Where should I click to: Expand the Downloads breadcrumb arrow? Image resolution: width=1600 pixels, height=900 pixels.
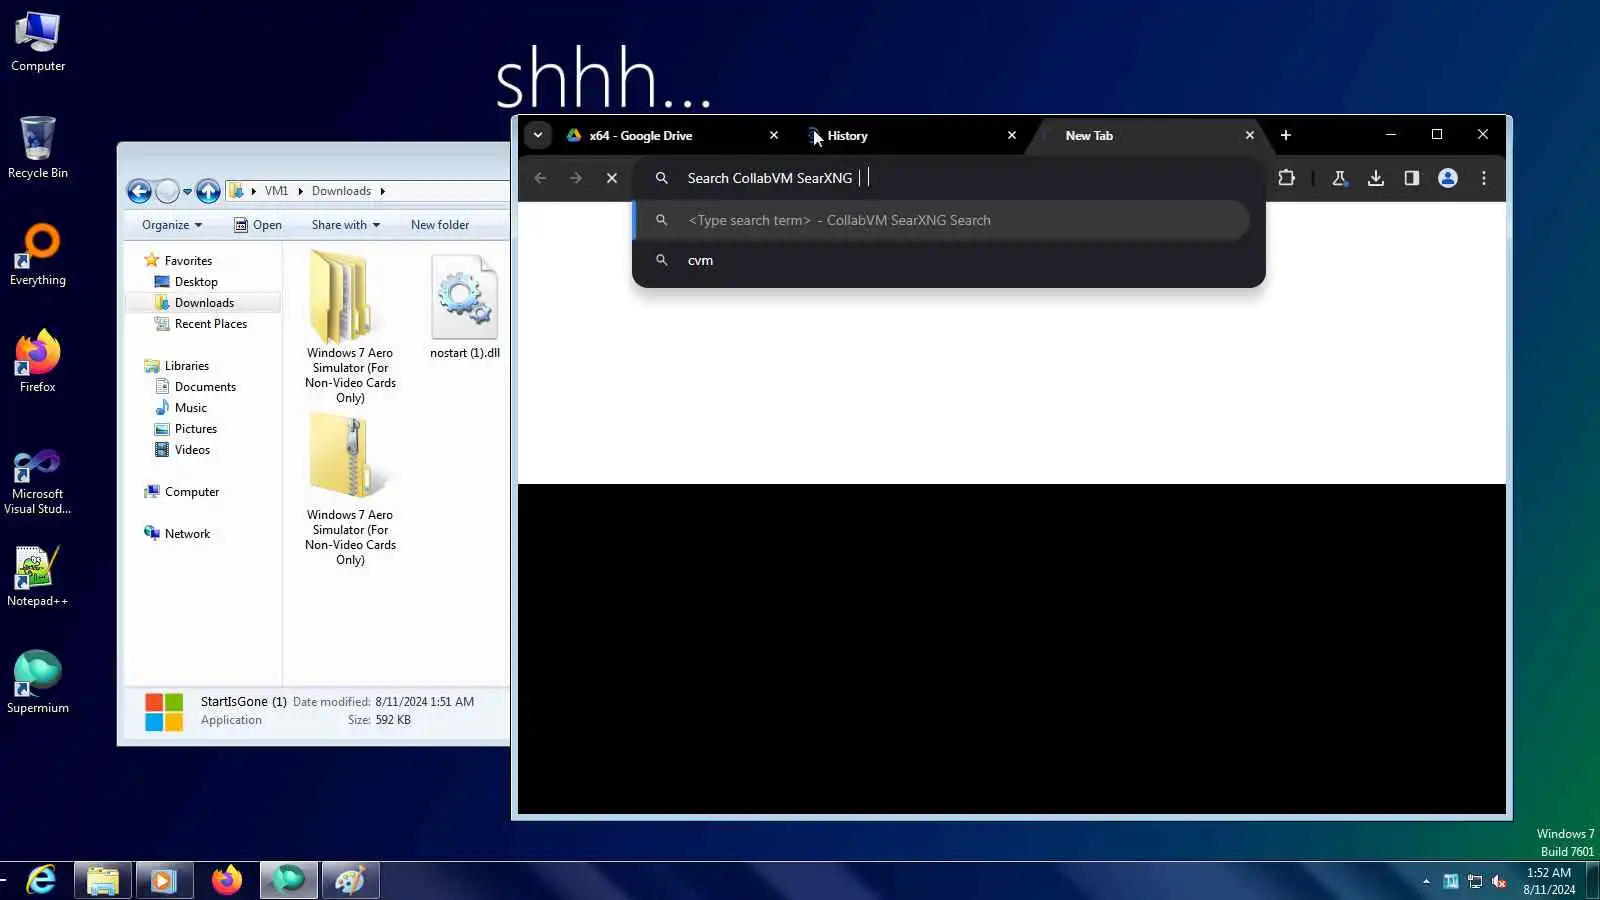[x=382, y=191]
